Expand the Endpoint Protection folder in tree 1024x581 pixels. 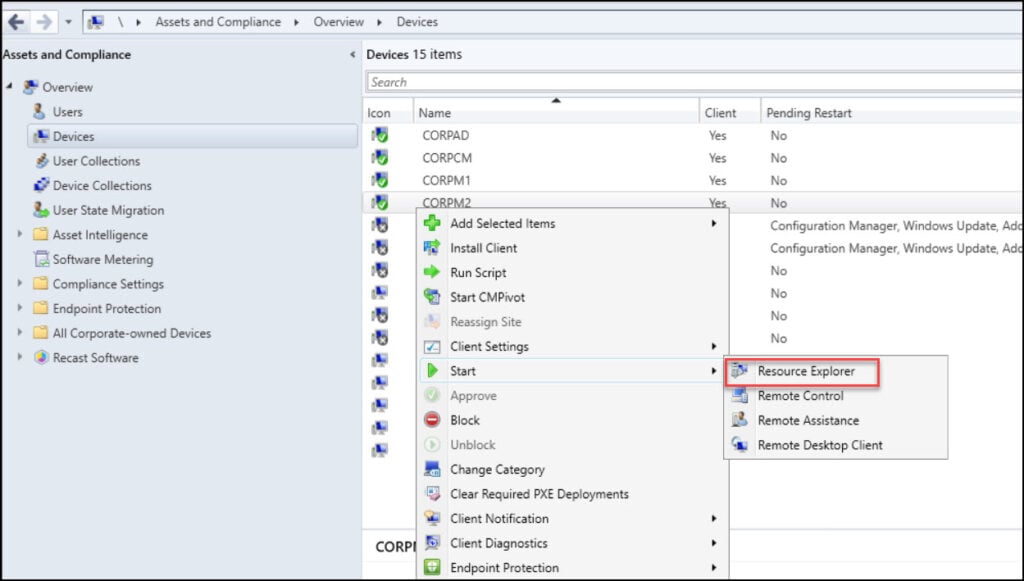click(19, 307)
